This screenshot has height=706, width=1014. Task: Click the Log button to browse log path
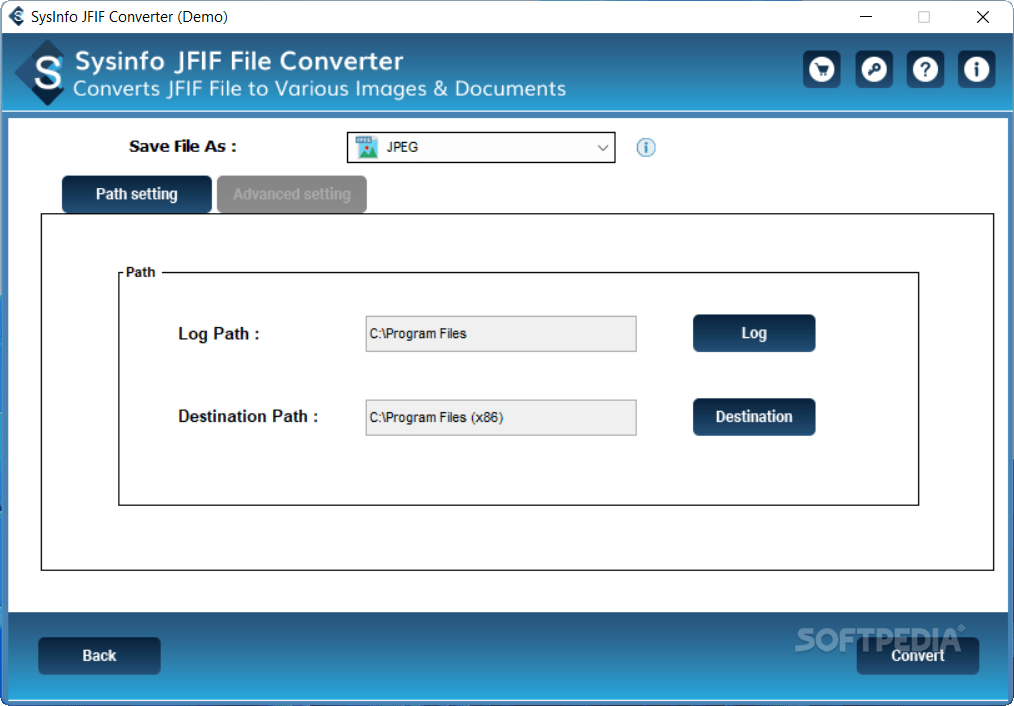coord(754,333)
